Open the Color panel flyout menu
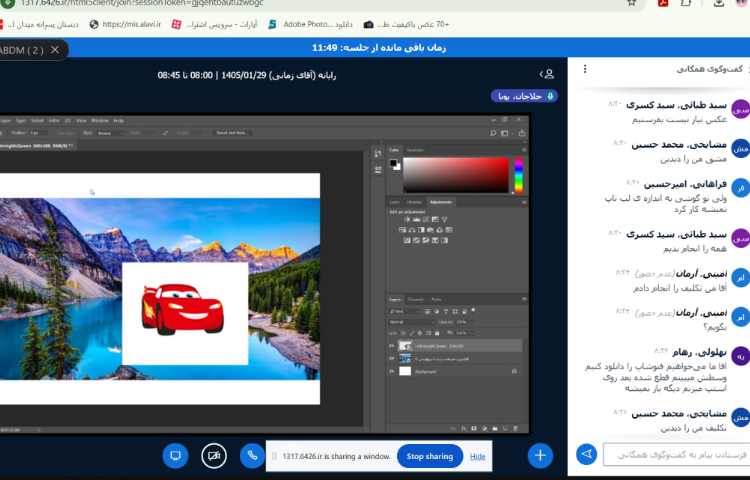This screenshot has width=750, height=480. pyautogui.click(x=524, y=150)
